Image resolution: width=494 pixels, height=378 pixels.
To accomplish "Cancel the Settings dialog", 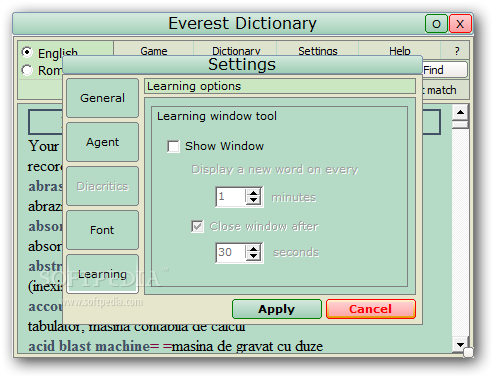I will 371,309.
